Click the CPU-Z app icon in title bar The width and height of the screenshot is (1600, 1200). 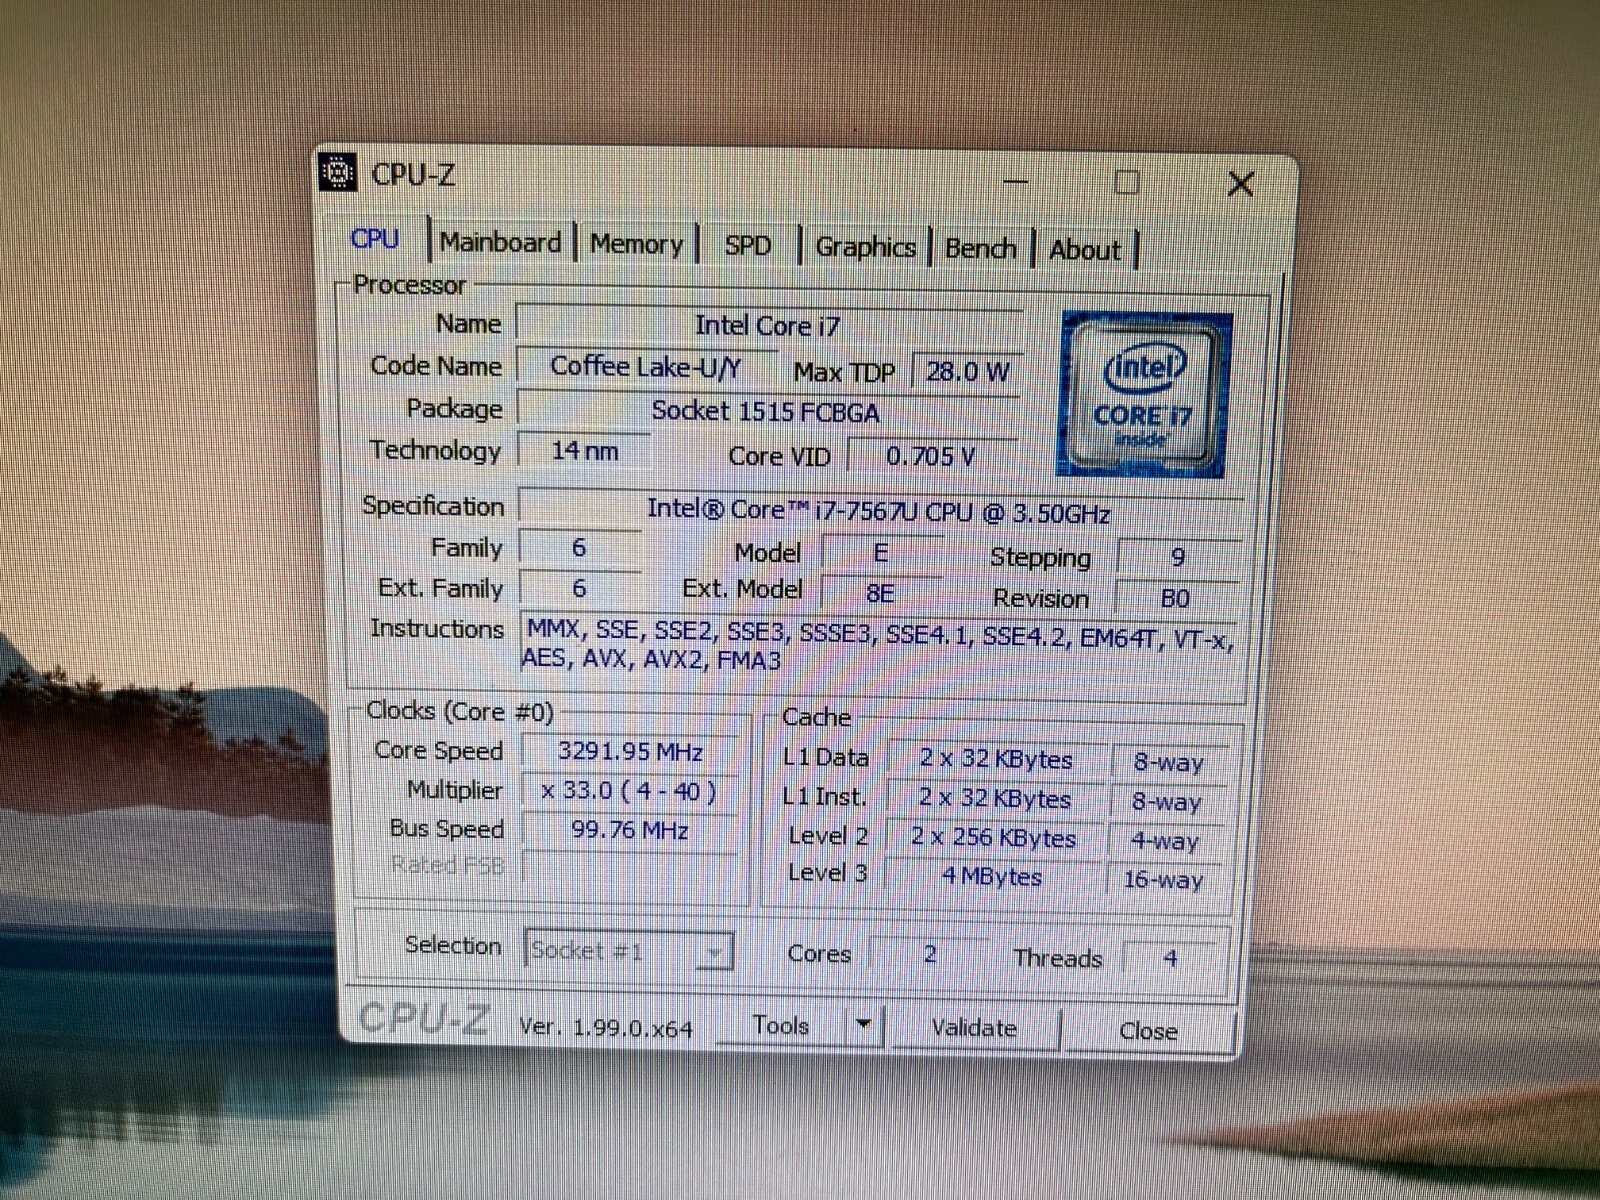click(338, 173)
